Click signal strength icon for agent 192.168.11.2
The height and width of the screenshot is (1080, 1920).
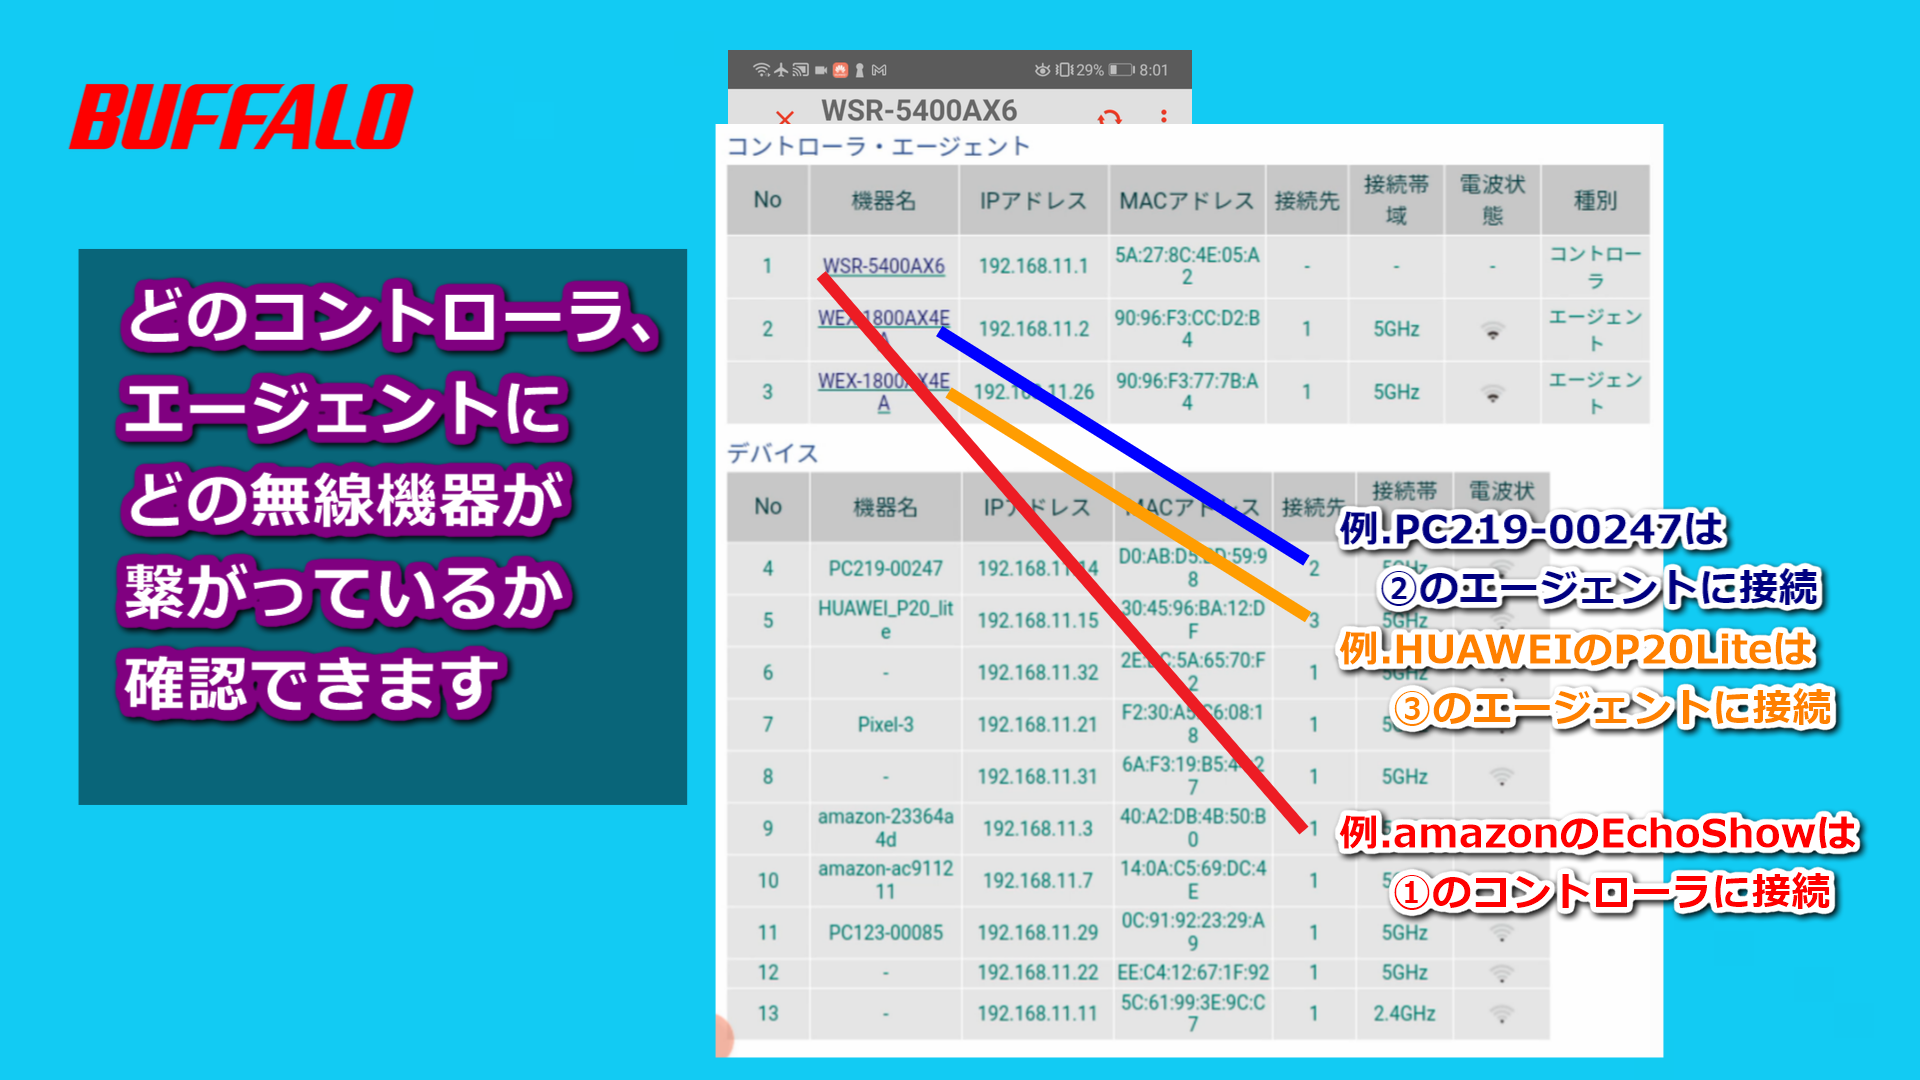[x=1492, y=330]
